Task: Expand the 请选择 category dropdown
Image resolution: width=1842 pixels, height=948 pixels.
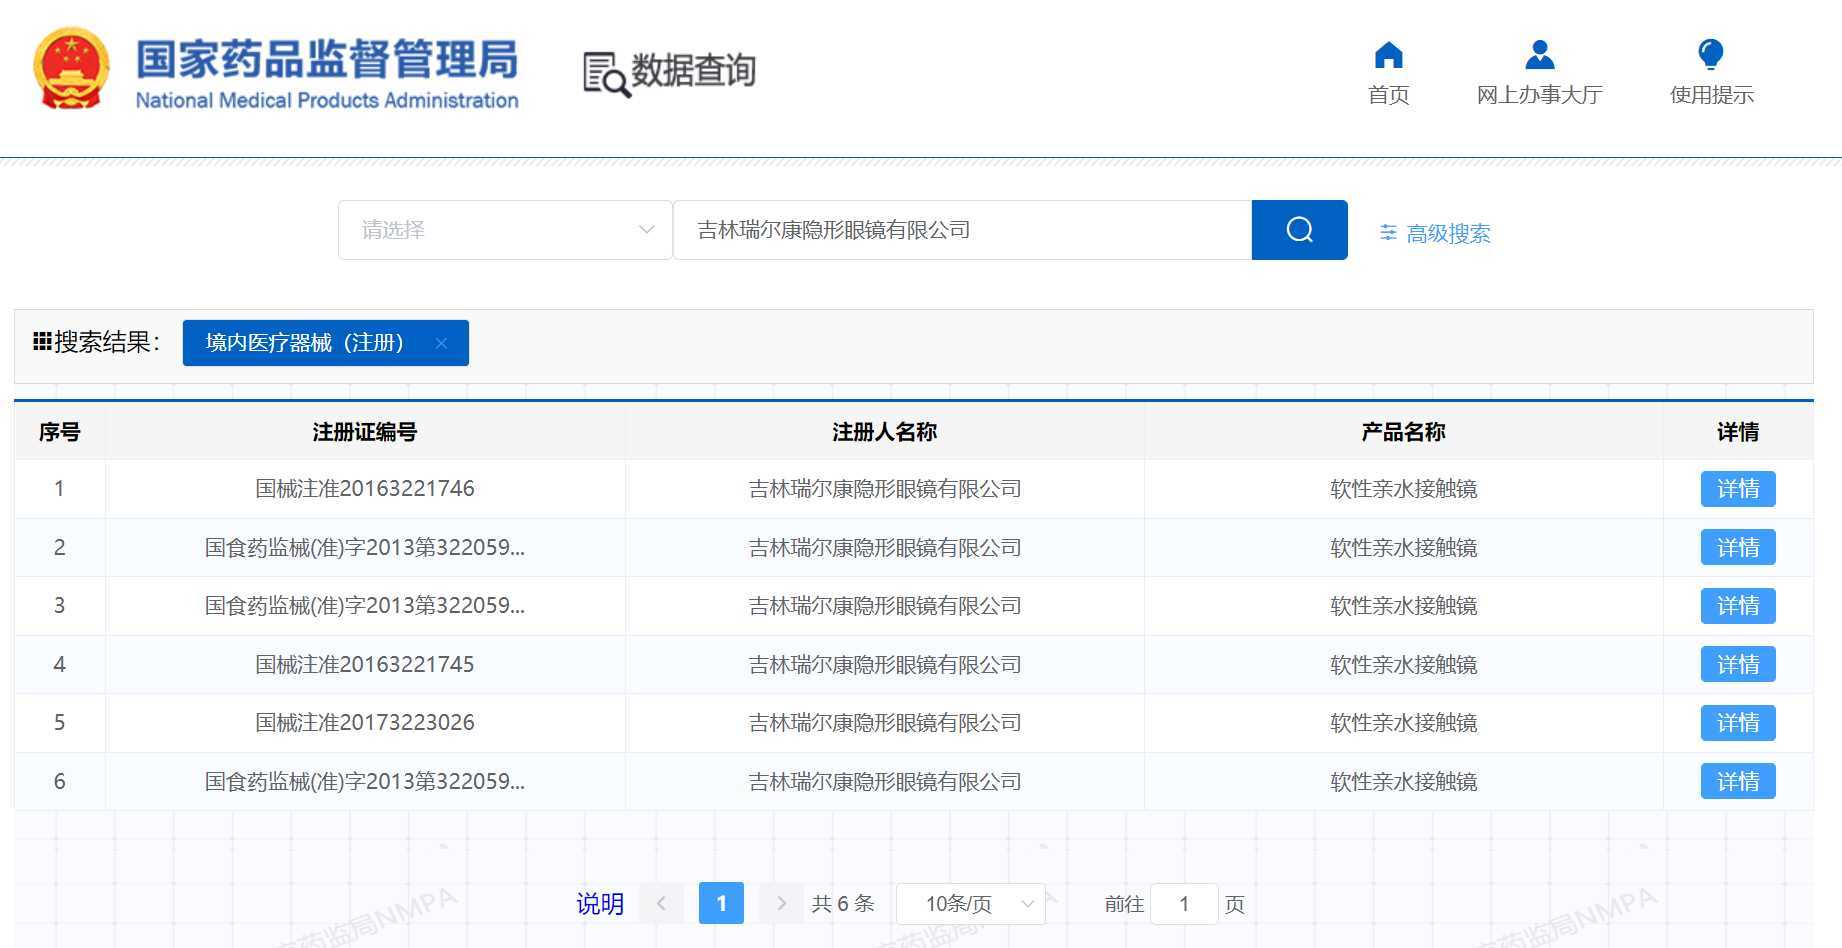Action: click(505, 230)
